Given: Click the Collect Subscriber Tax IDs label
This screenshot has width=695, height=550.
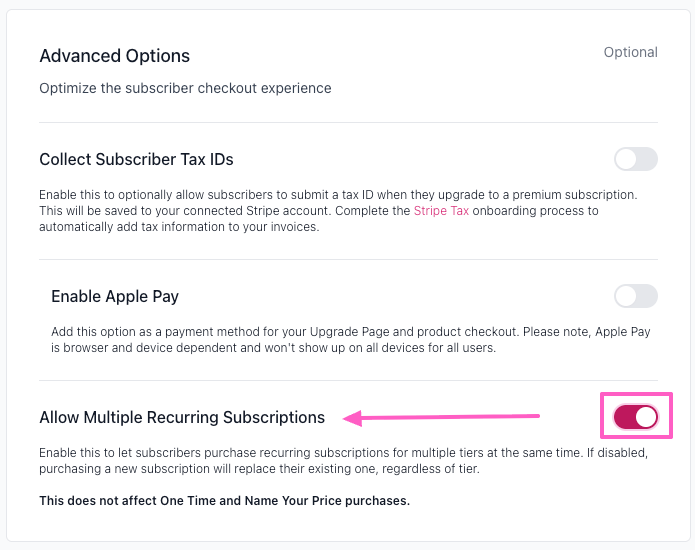Looking at the screenshot, I should (x=136, y=159).
